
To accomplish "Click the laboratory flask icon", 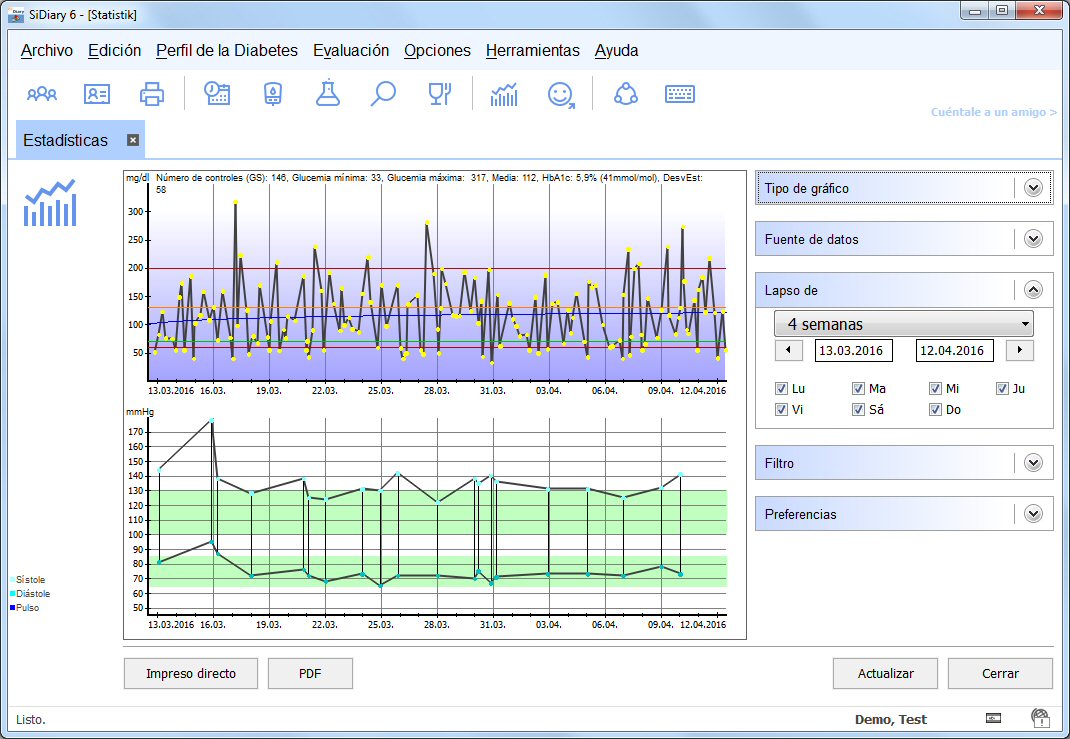I will click(x=327, y=94).
